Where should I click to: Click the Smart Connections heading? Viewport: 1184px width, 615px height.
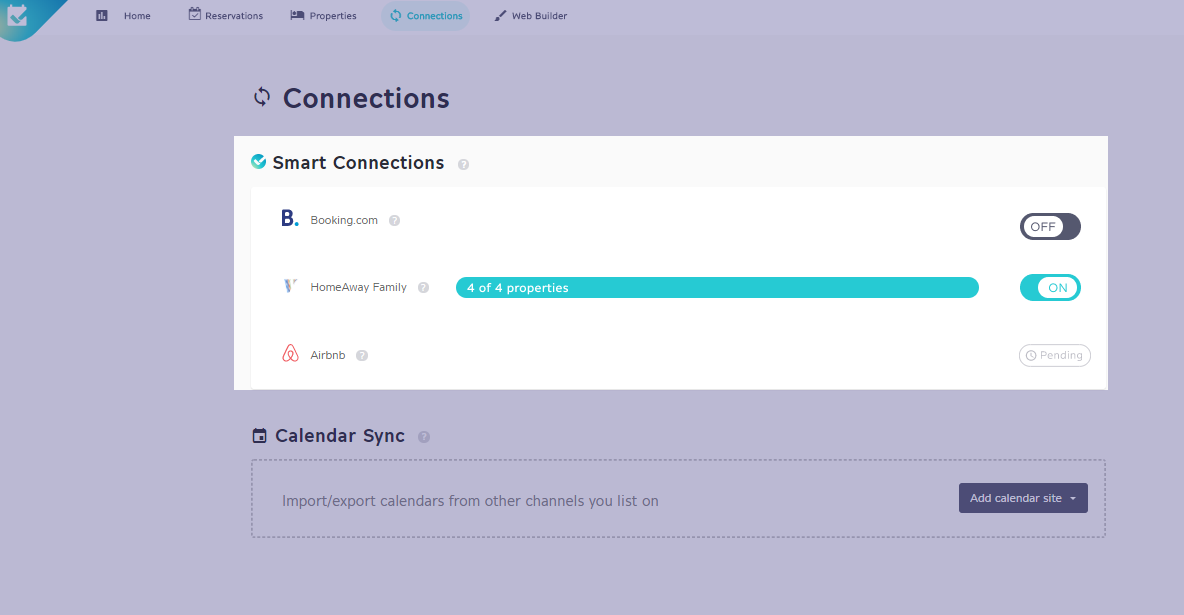(x=358, y=162)
